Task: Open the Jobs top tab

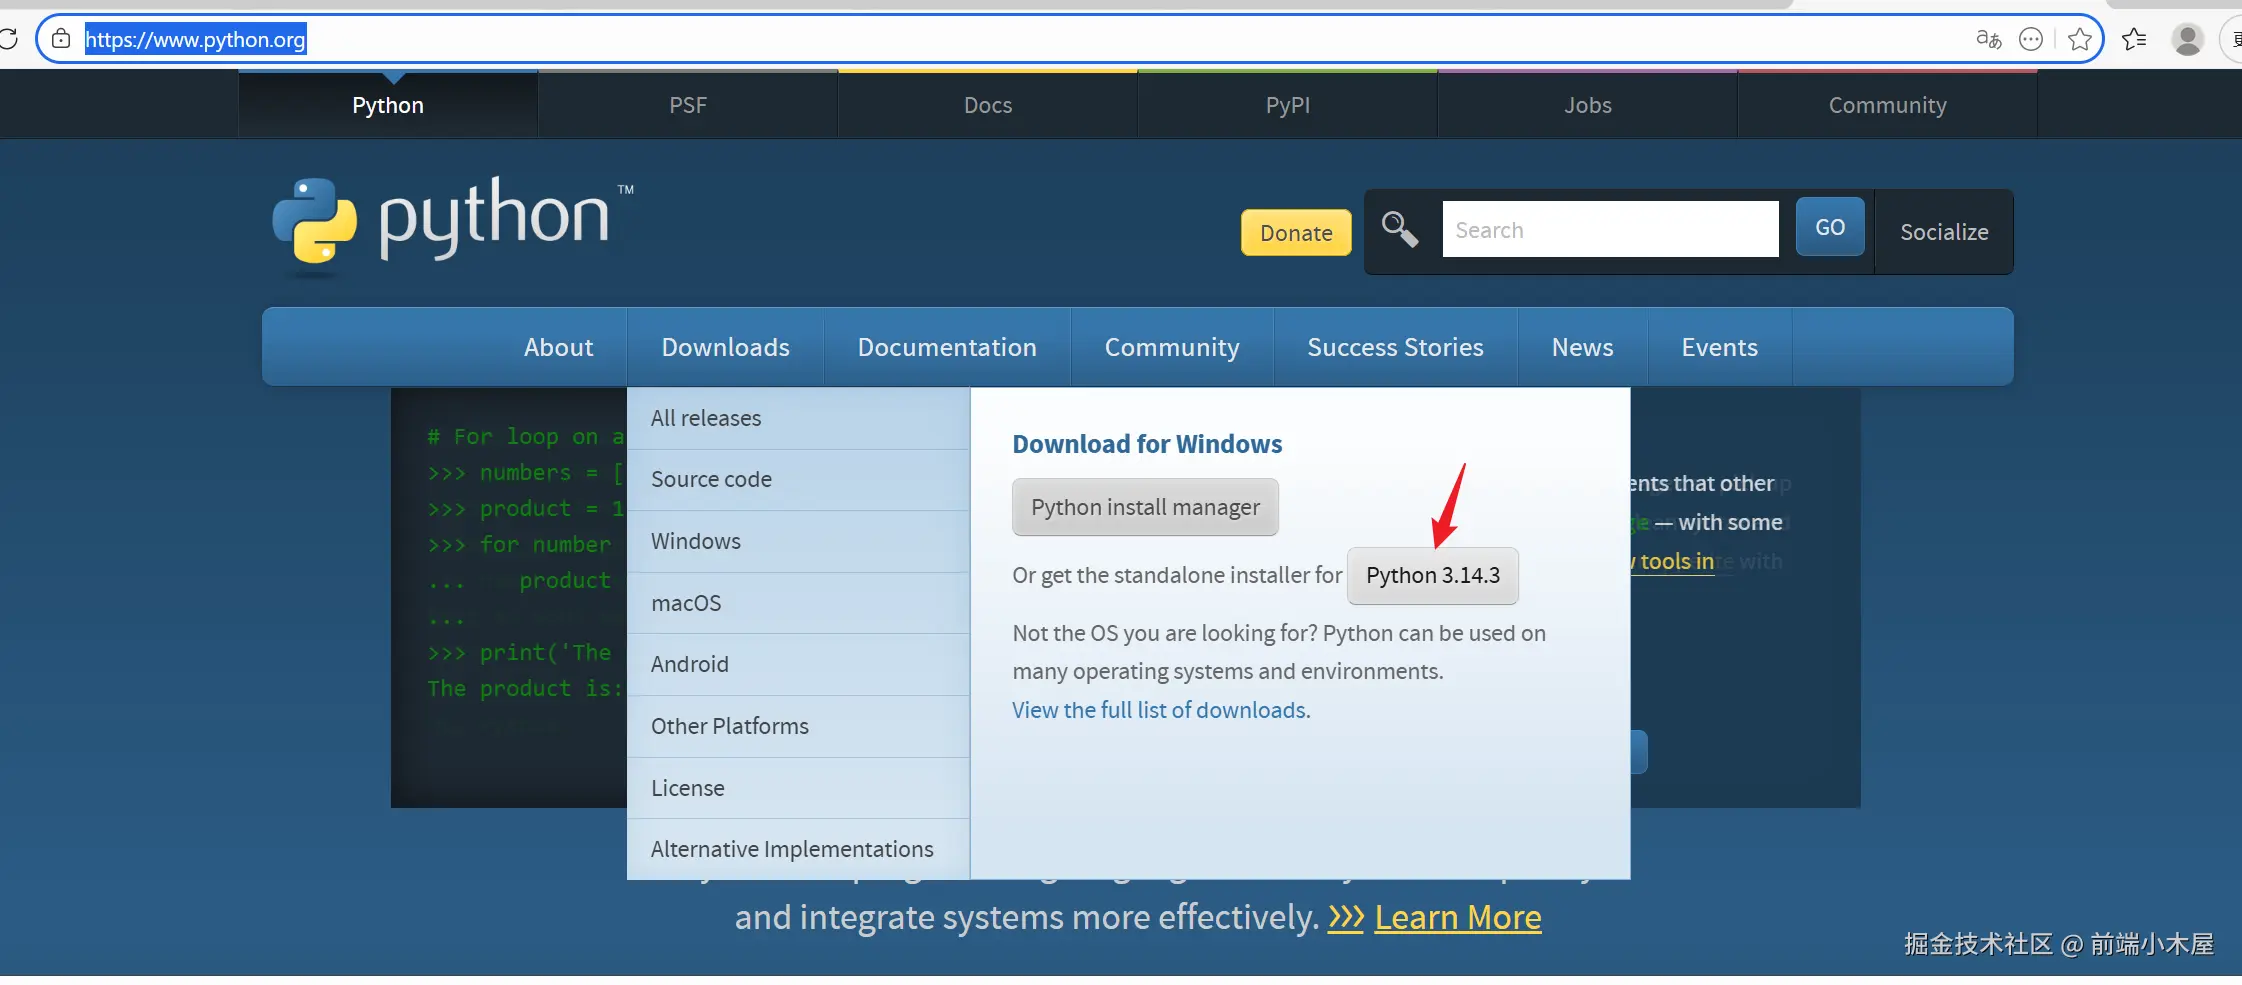Action: (1588, 105)
